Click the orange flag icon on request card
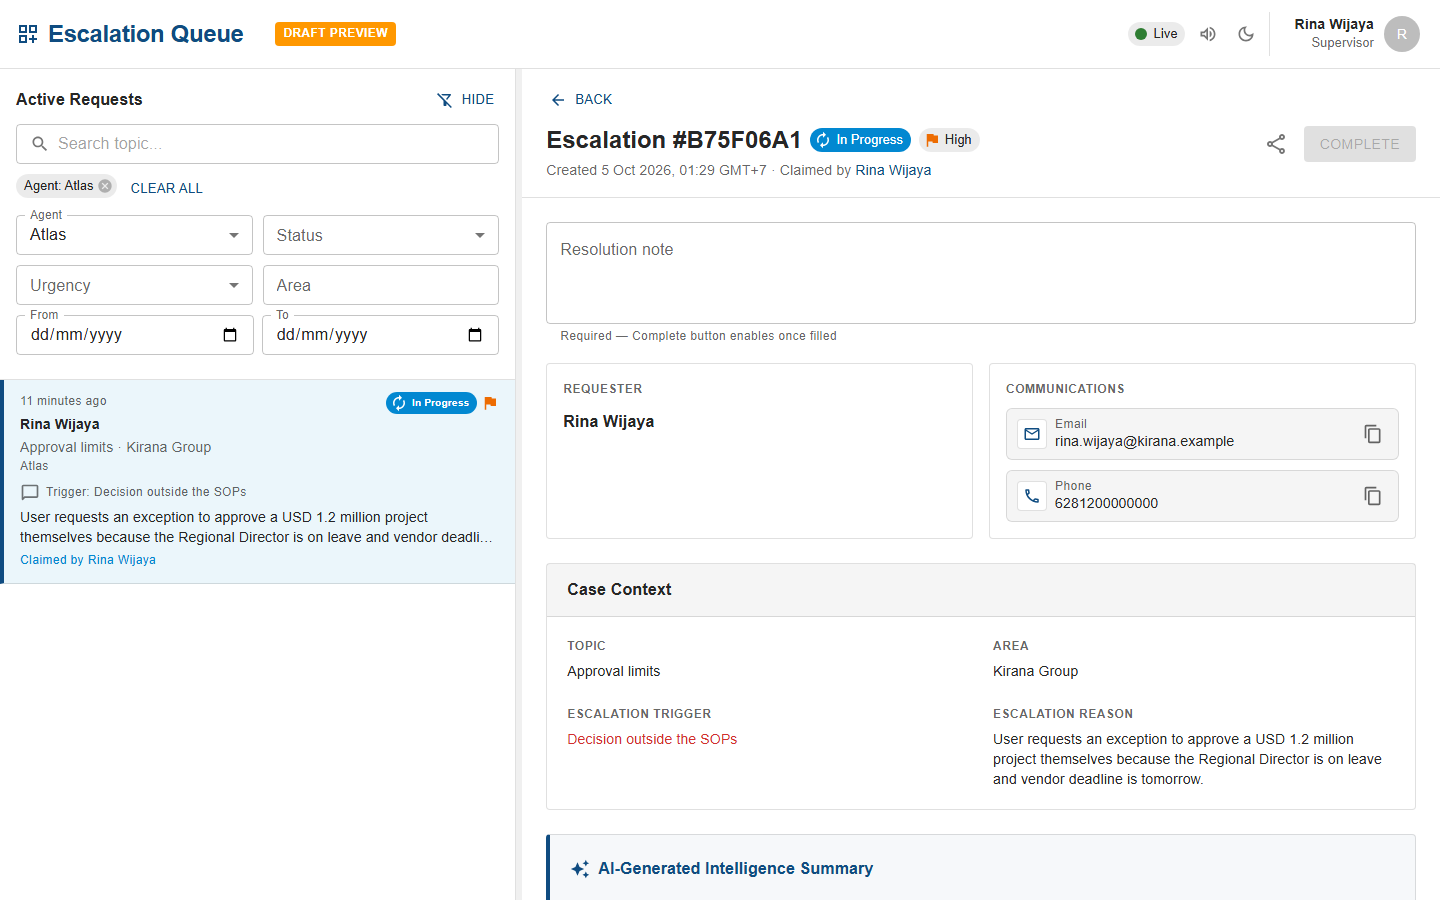This screenshot has height=900, width=1440. tap(490, 403)
